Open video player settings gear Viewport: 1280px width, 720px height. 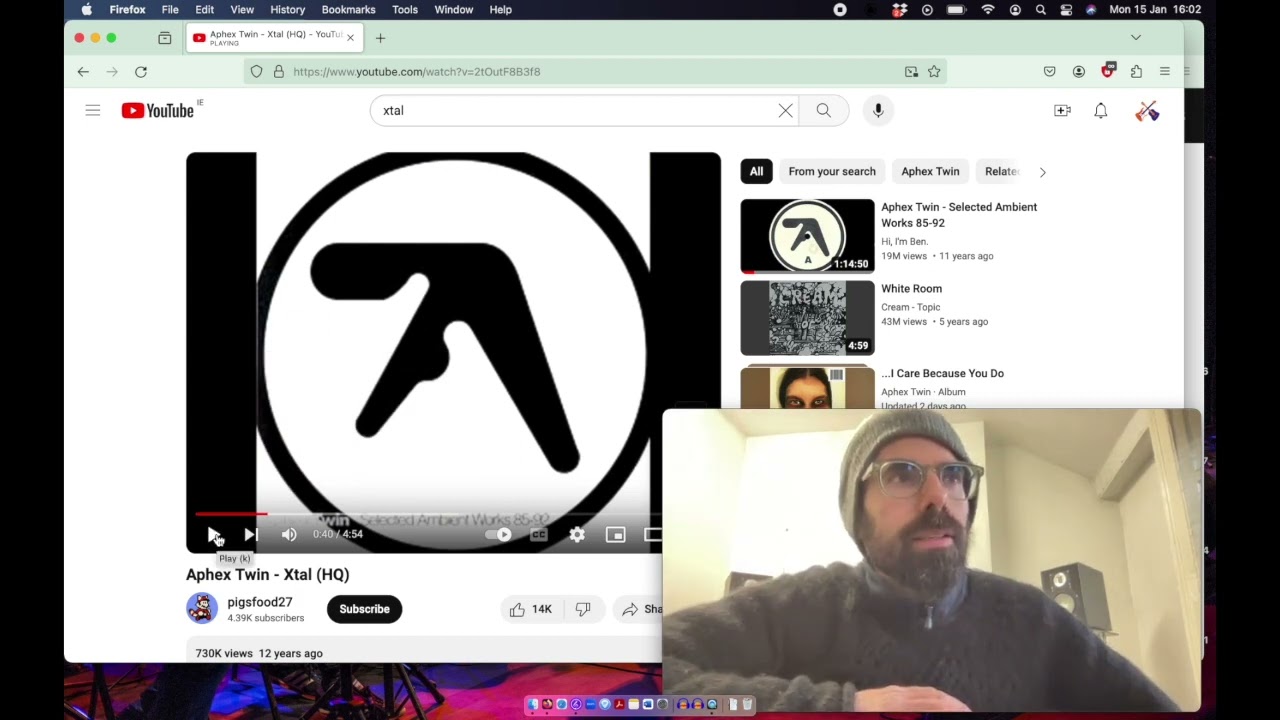tap(577, 535)
